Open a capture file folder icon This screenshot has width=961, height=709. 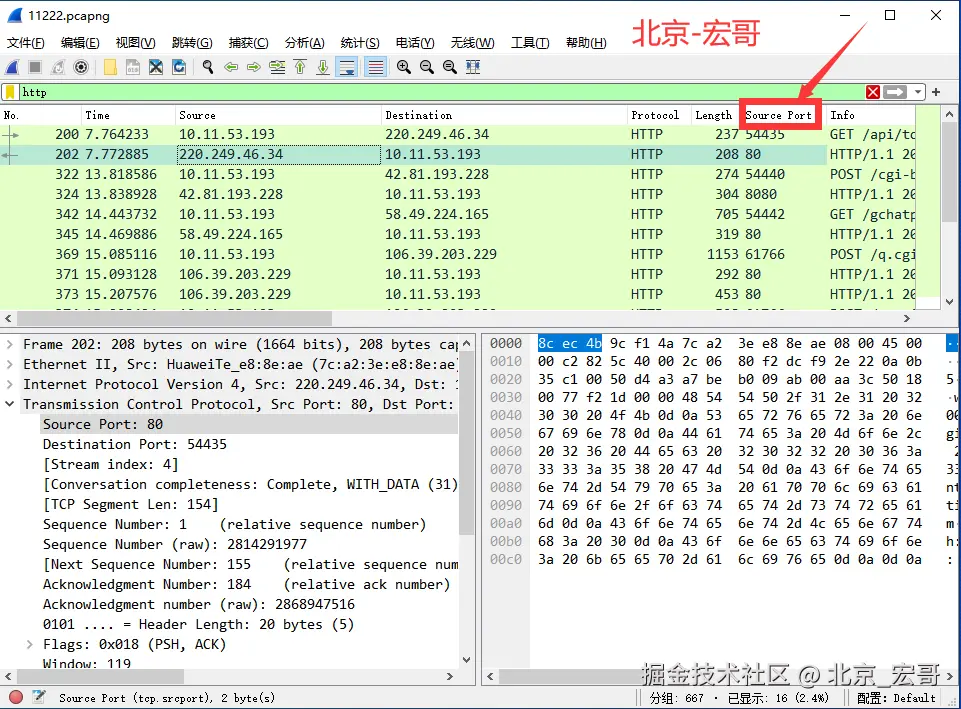tap(110, 67)
